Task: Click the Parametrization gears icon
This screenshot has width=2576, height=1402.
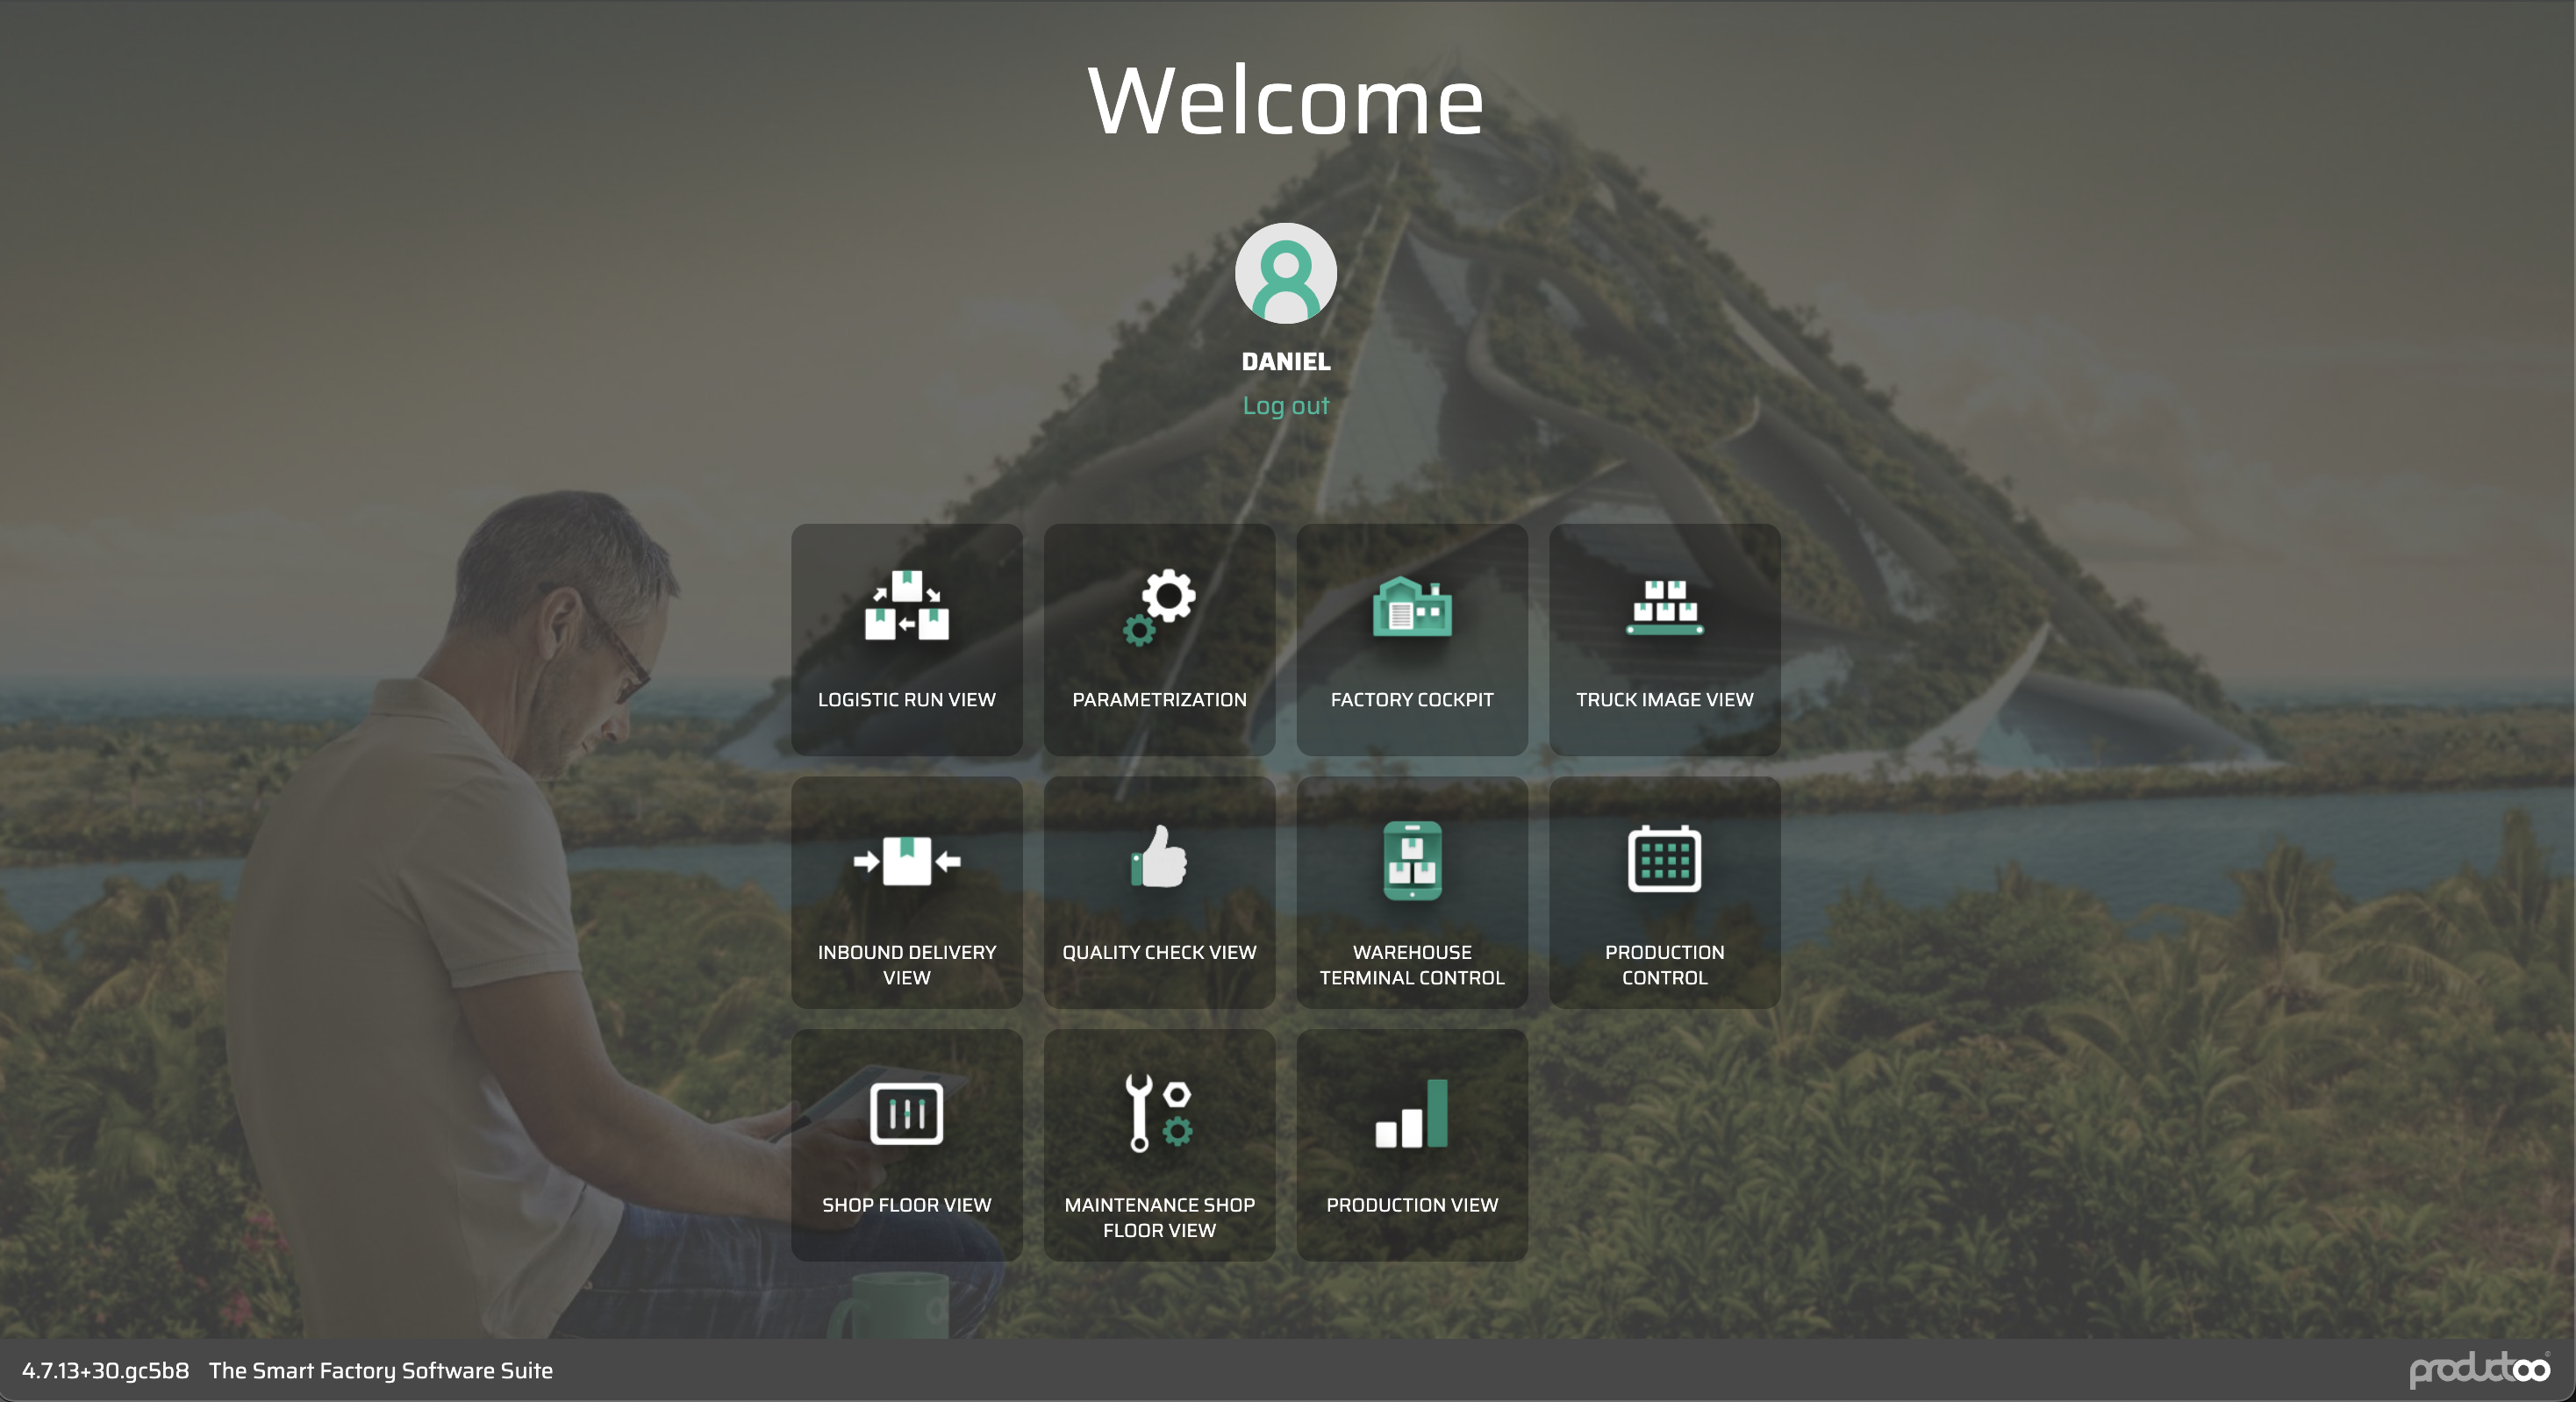Action: point(1159,606)
